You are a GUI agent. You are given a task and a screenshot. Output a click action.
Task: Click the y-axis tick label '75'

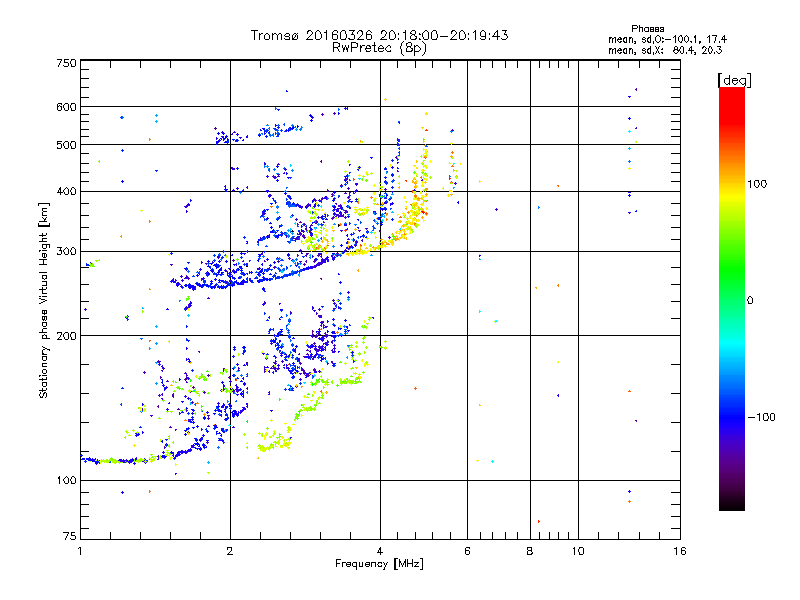(x=70, y=536)
